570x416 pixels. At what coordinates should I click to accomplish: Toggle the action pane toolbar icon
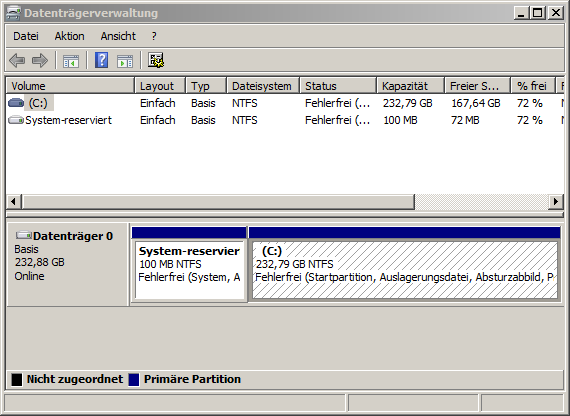point(125,61)
